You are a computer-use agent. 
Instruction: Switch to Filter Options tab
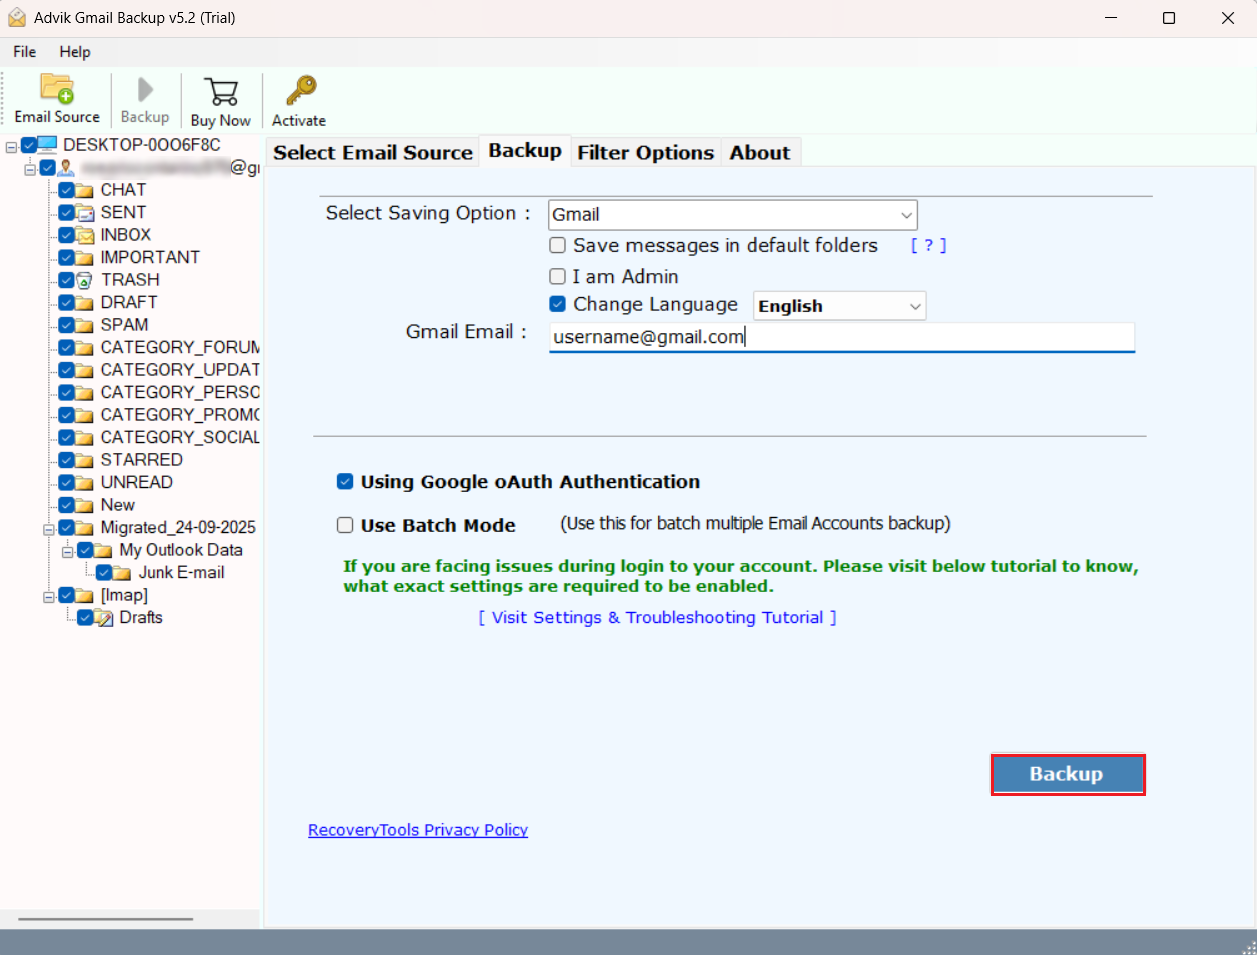(646, 152)
